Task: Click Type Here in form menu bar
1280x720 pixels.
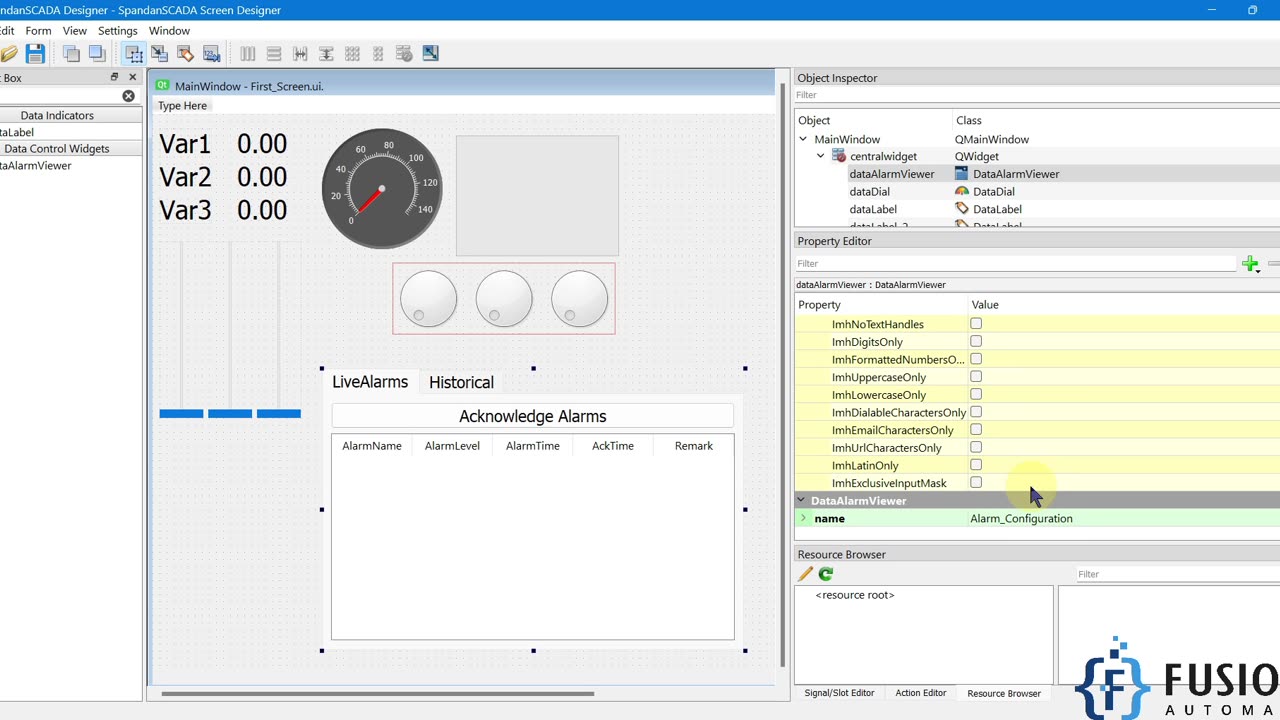Action: point(183,105)
